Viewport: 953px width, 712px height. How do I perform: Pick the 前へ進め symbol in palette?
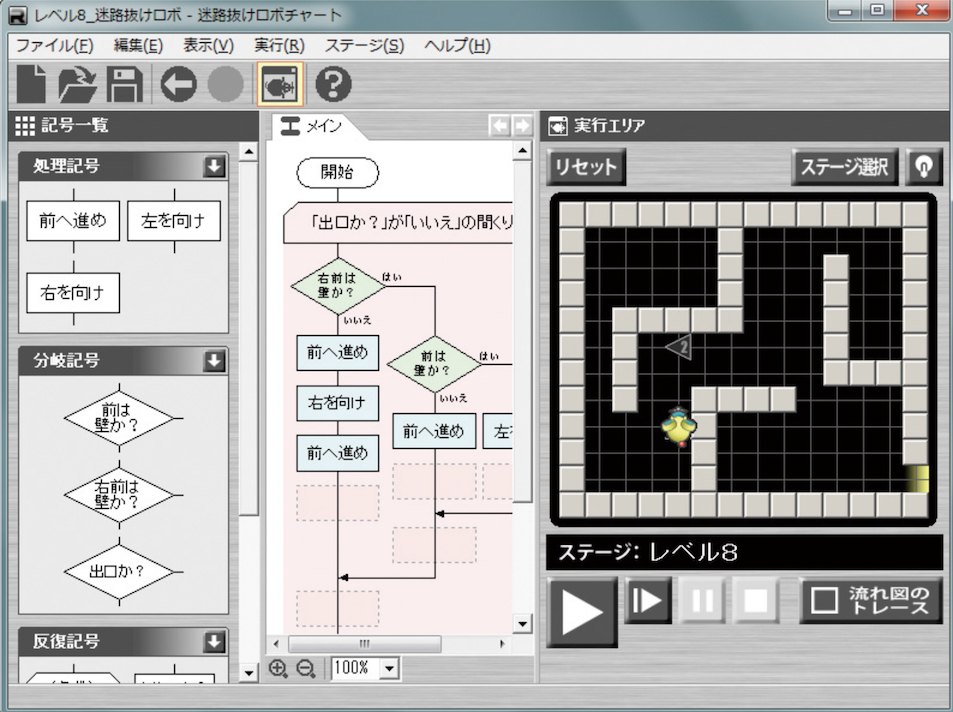coord(73,221)
